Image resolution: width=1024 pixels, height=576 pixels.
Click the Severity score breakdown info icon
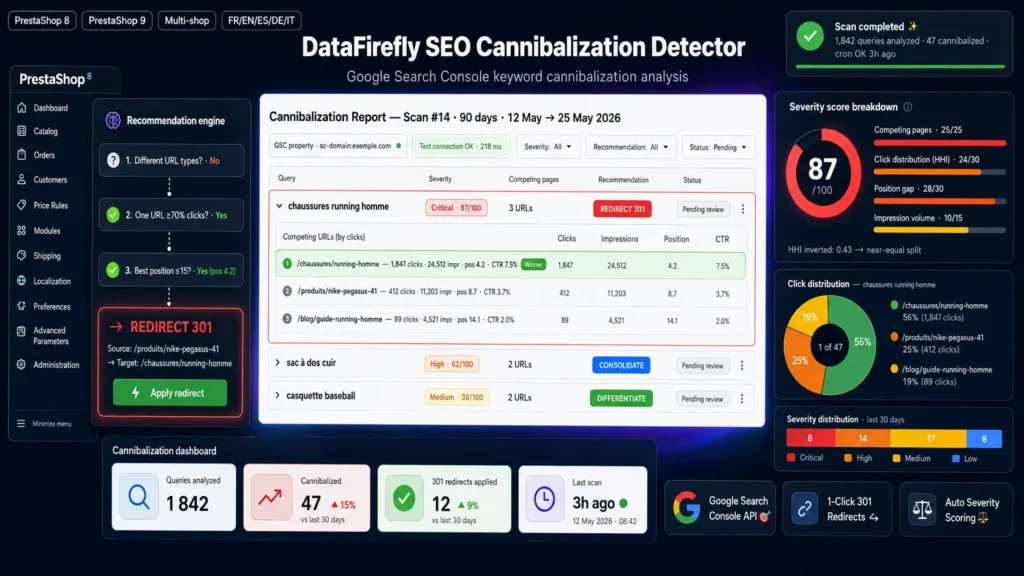(908, 107)
